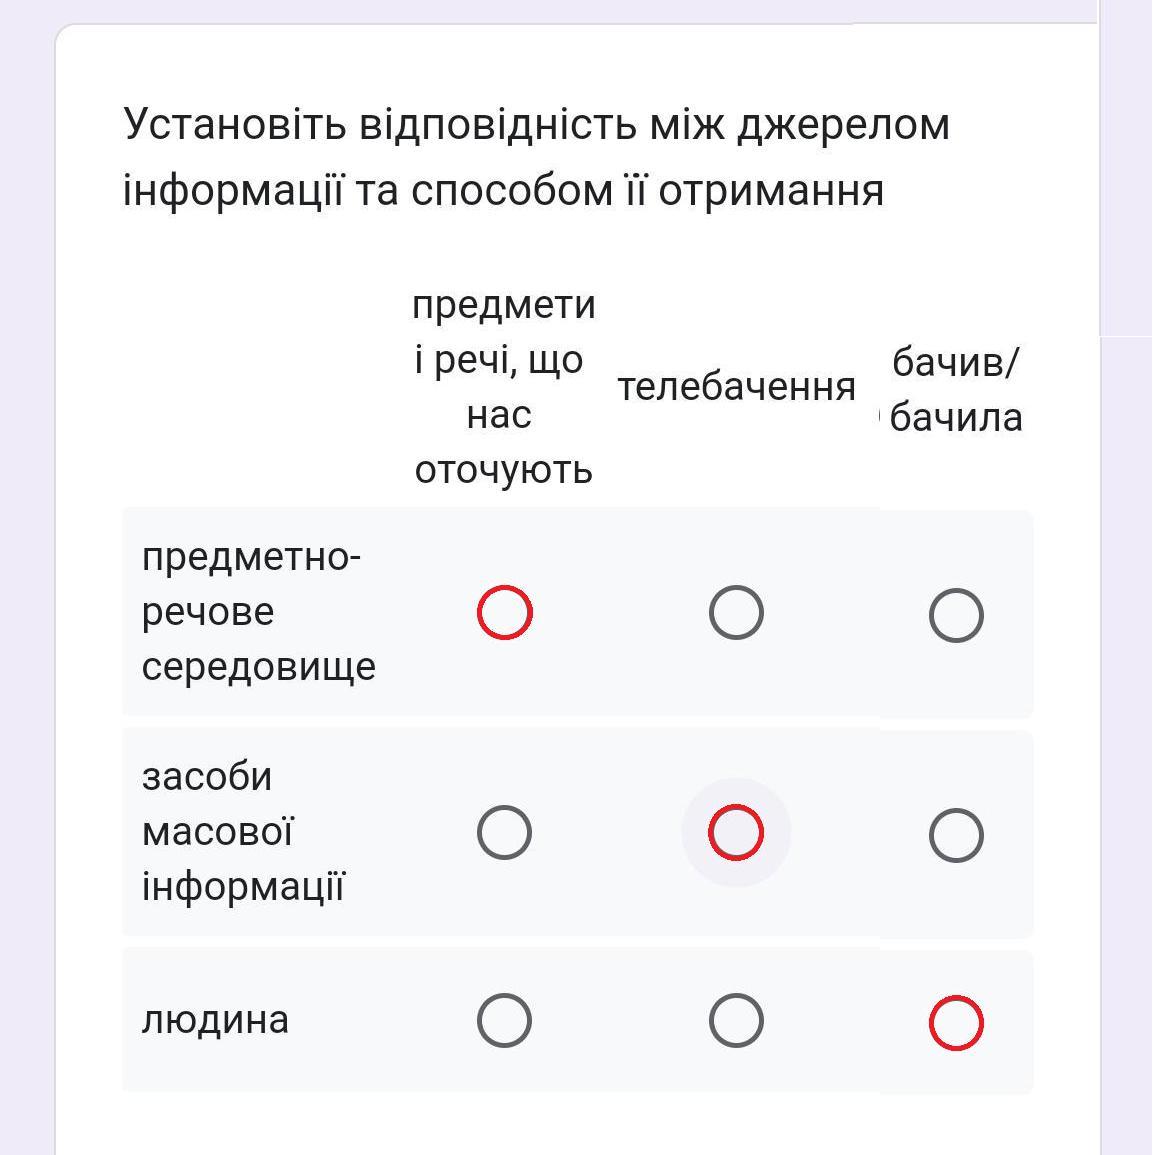
Task: Select 'предмети і речі' for 'предметно-речове середовище' row
Action: coord(504,613)
